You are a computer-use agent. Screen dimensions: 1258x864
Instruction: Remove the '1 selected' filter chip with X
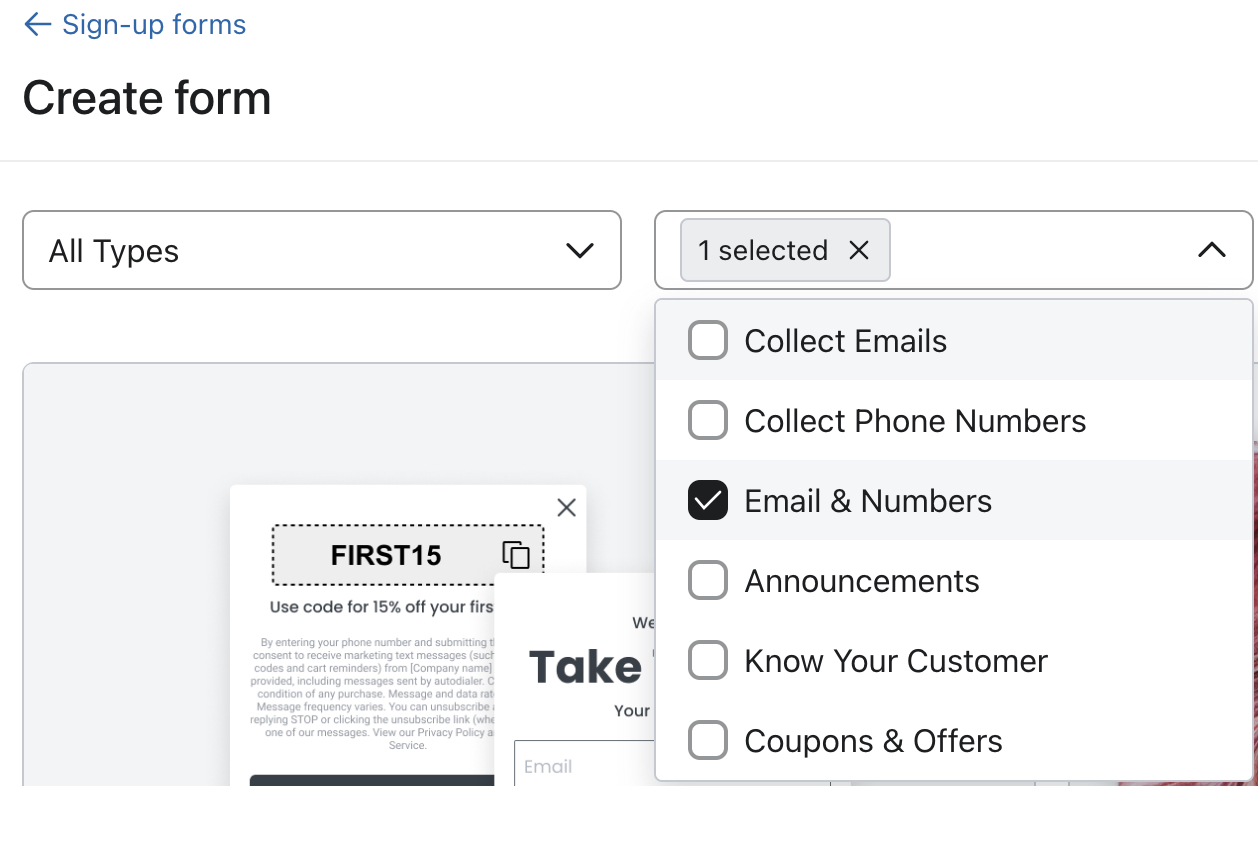tap(859, 250)
